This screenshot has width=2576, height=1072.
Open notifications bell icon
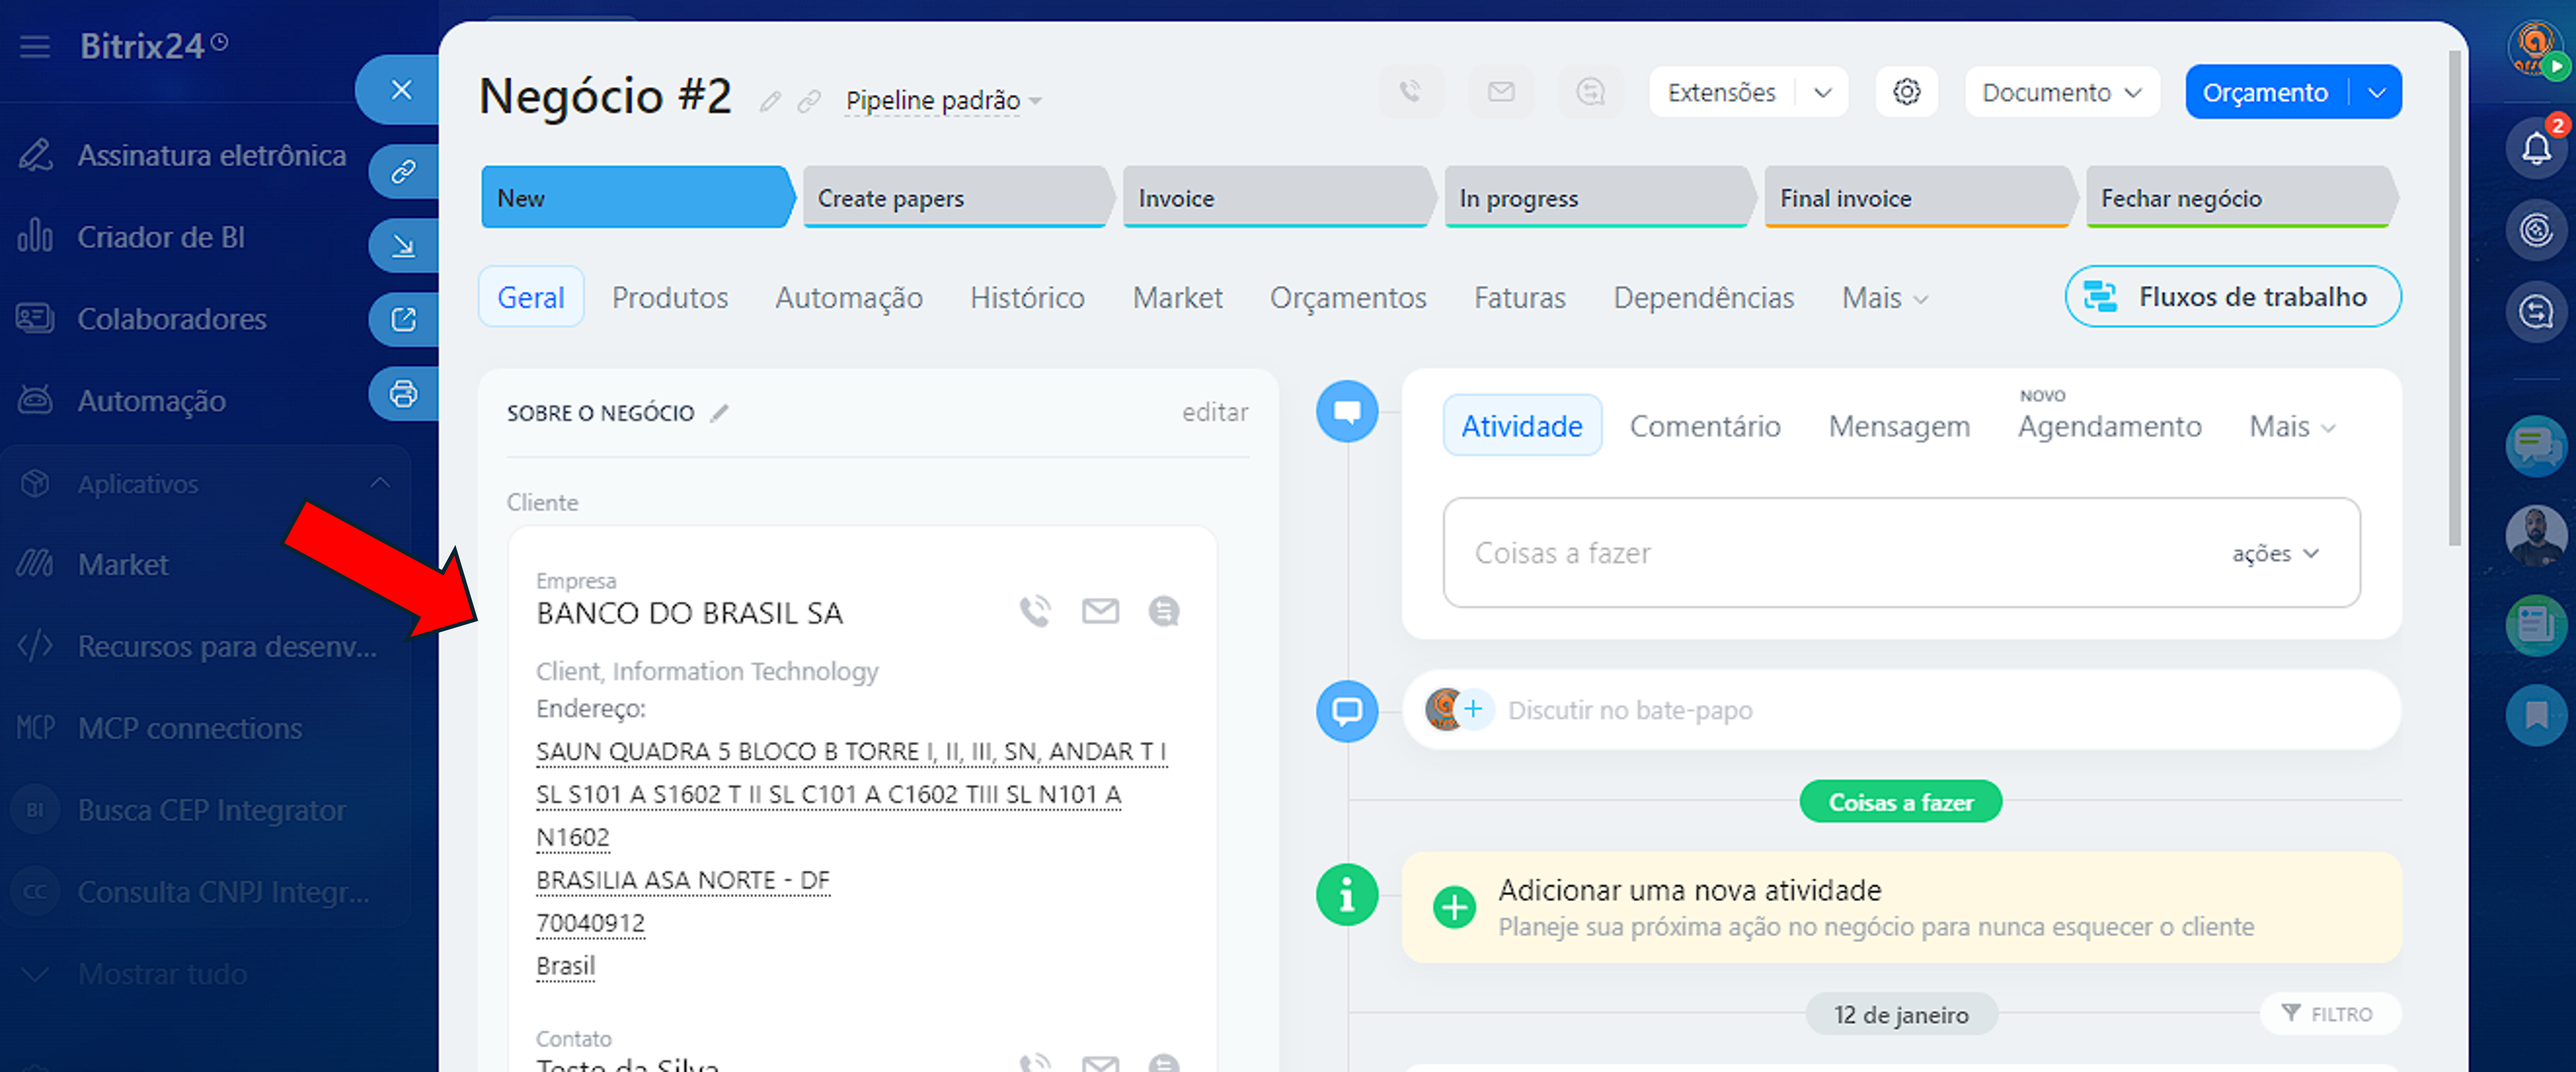(2535, 149)
